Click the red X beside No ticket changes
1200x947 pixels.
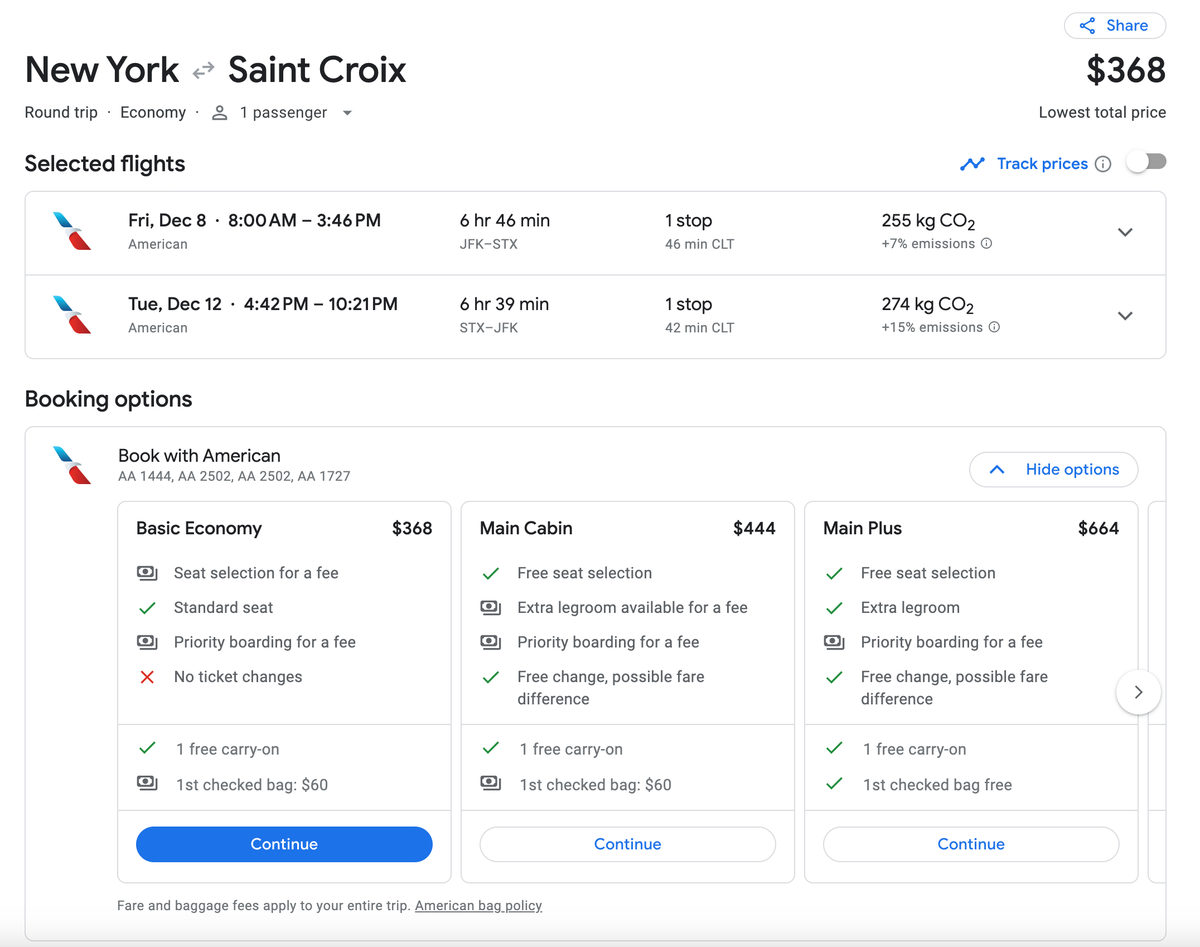147,676
